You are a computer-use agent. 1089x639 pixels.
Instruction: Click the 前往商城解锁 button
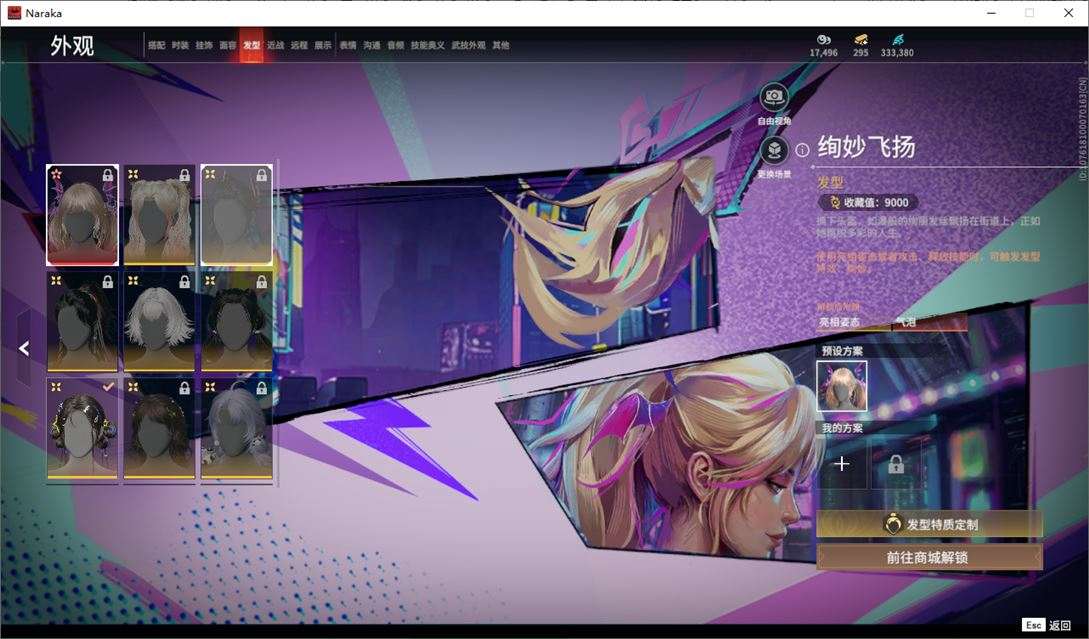coord(929,557)
